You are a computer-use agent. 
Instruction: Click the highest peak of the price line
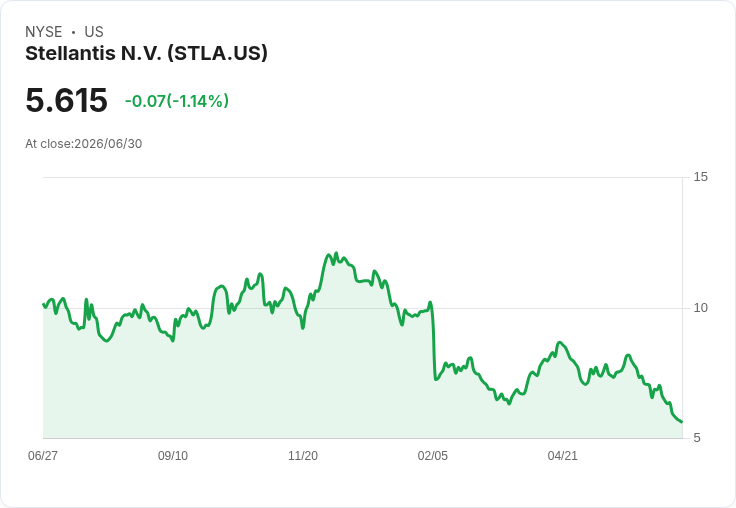[336, 253]
